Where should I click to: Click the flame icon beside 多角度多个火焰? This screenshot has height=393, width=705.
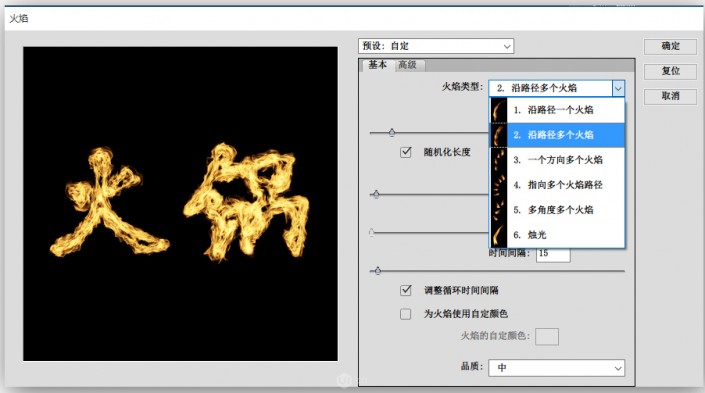click(x=499, y=210)
